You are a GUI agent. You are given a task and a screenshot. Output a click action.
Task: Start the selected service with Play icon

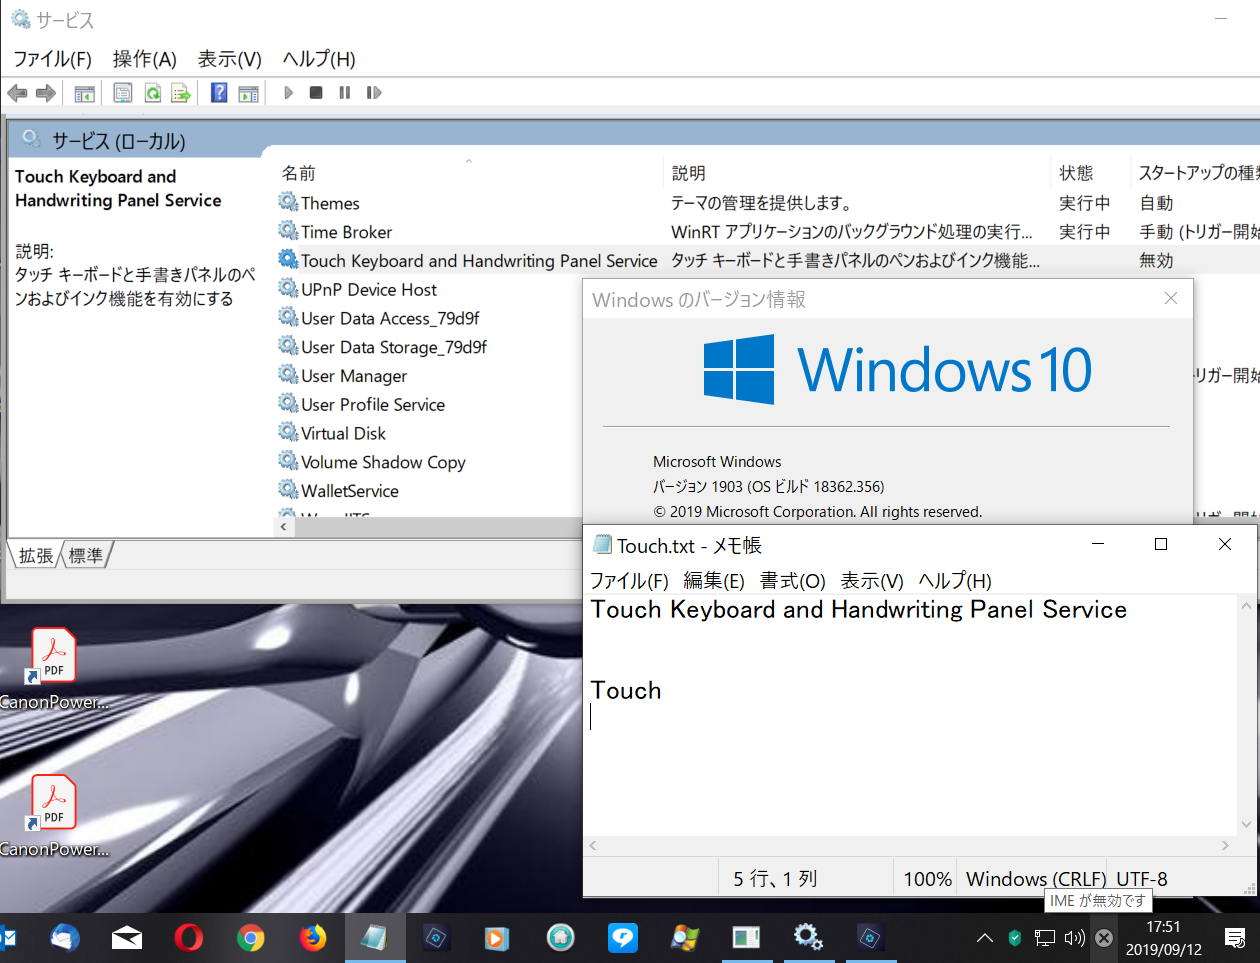pyautogui.click(x=288, y=93)
